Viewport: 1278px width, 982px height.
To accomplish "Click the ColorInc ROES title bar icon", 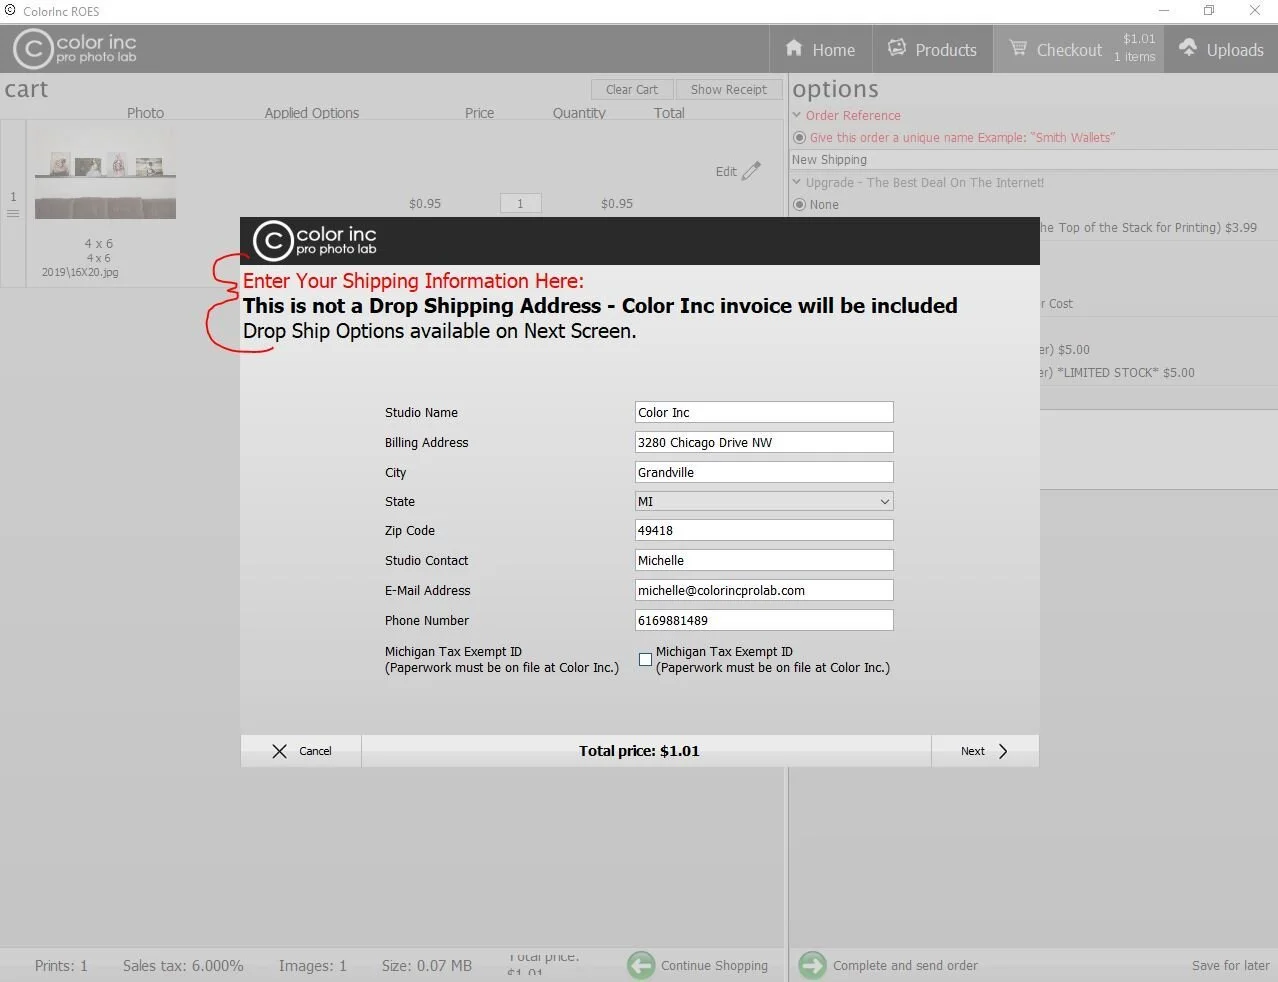I will point(10,11).
